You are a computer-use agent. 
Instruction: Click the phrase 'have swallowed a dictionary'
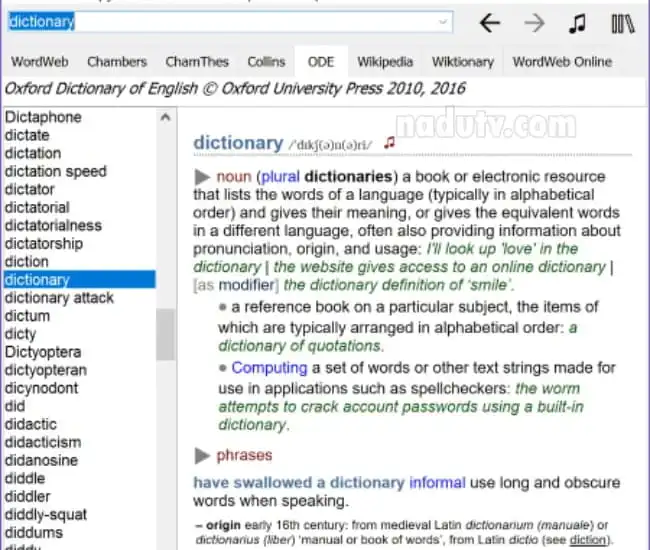pos(299,483)
